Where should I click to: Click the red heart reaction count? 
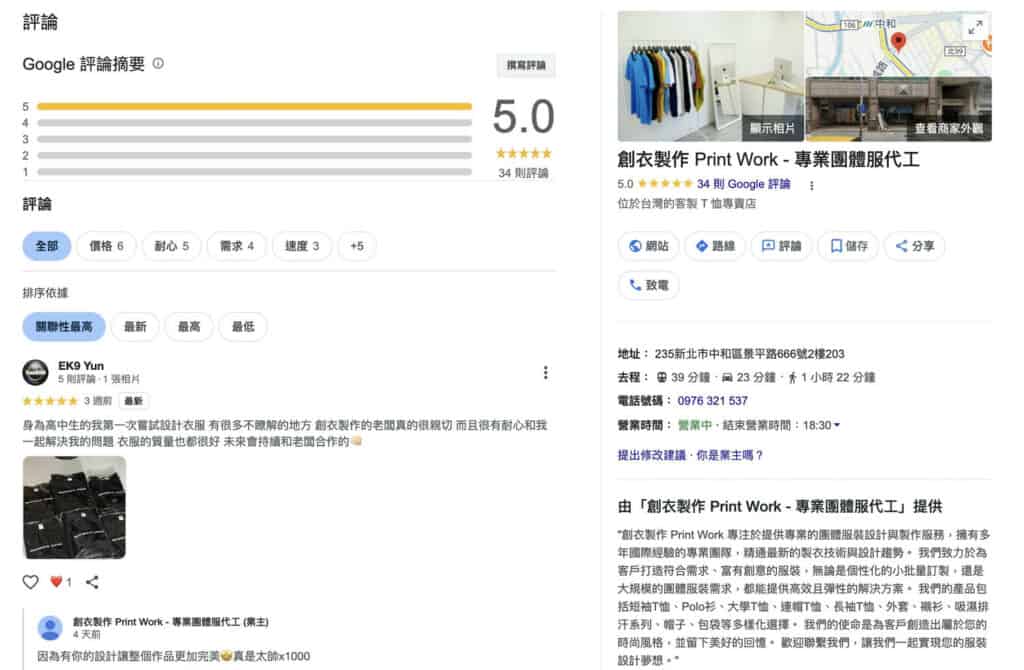[x=61, y=582]
